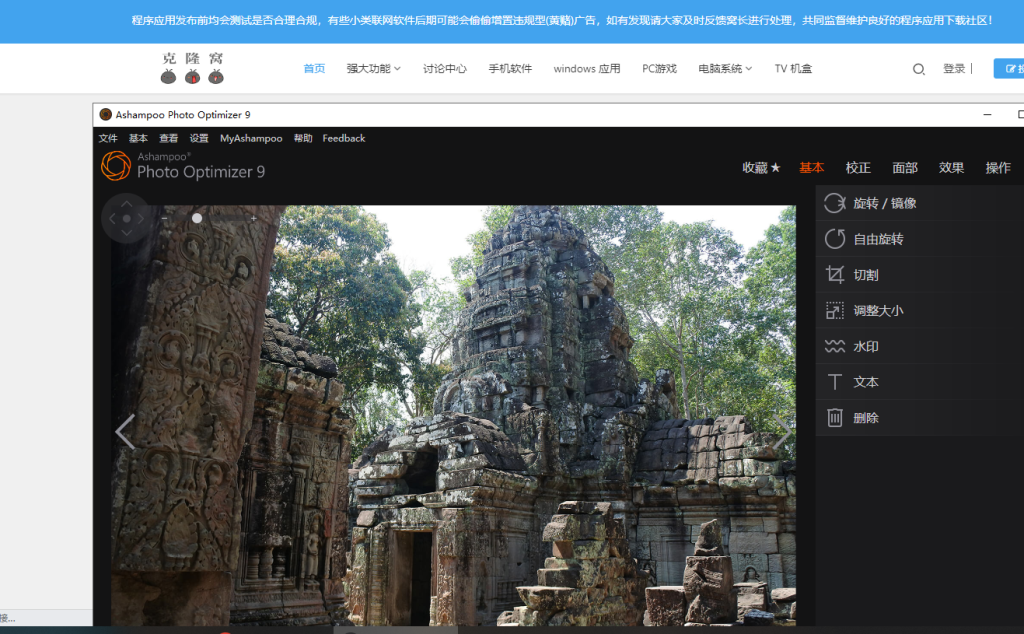Open the TV 机盒 link

pos(793,69)
